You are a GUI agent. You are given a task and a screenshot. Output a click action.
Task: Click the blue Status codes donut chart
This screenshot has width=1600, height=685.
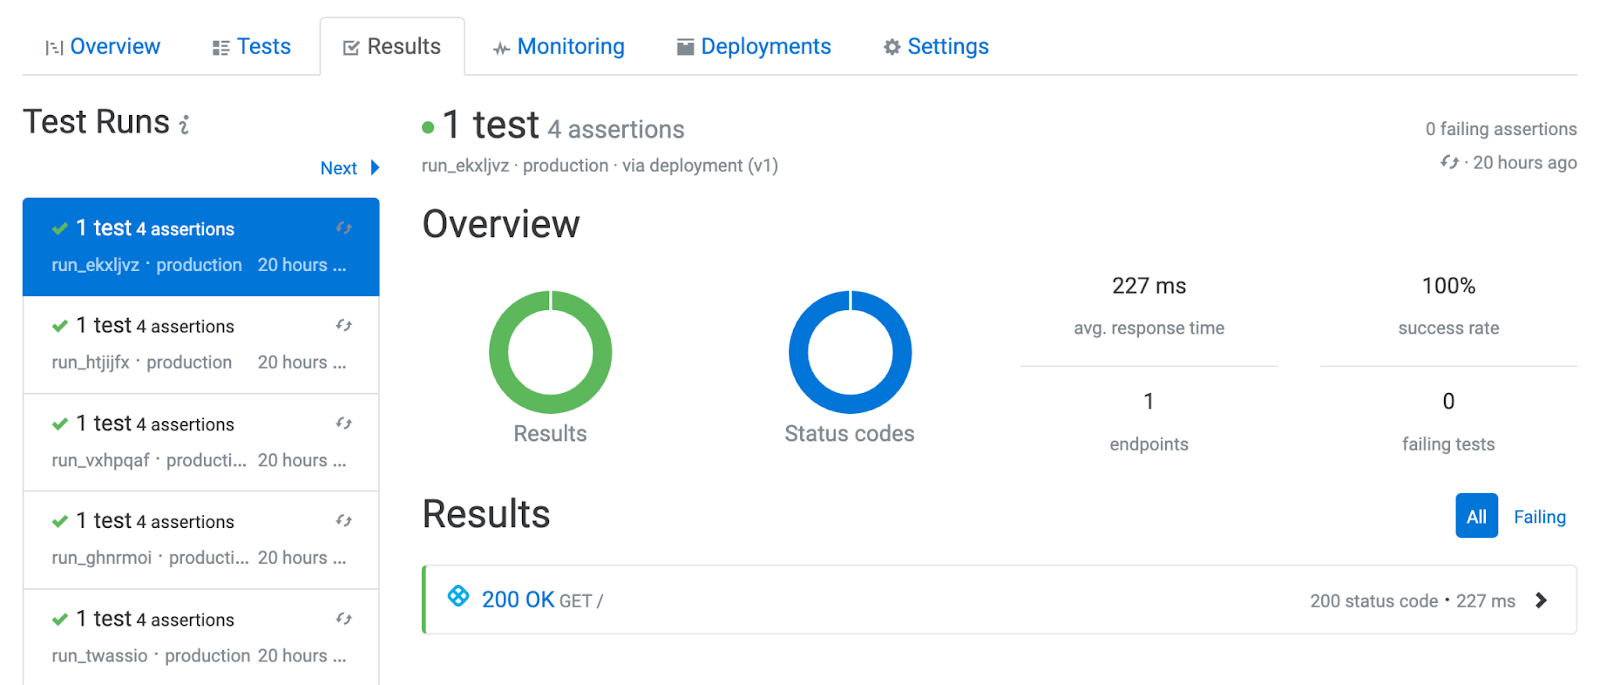click(x=850, y=352)
